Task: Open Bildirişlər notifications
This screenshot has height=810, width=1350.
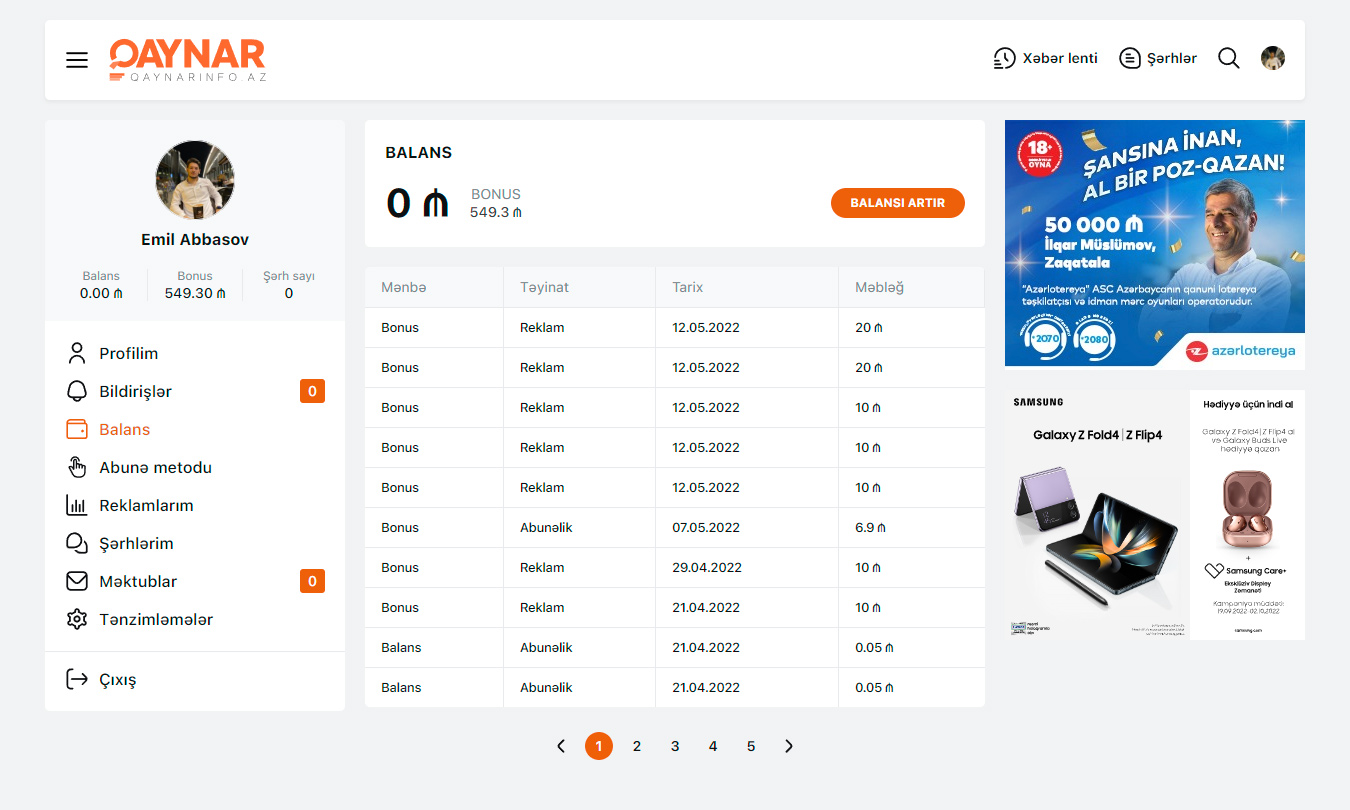Action: [x=135, y=391]
